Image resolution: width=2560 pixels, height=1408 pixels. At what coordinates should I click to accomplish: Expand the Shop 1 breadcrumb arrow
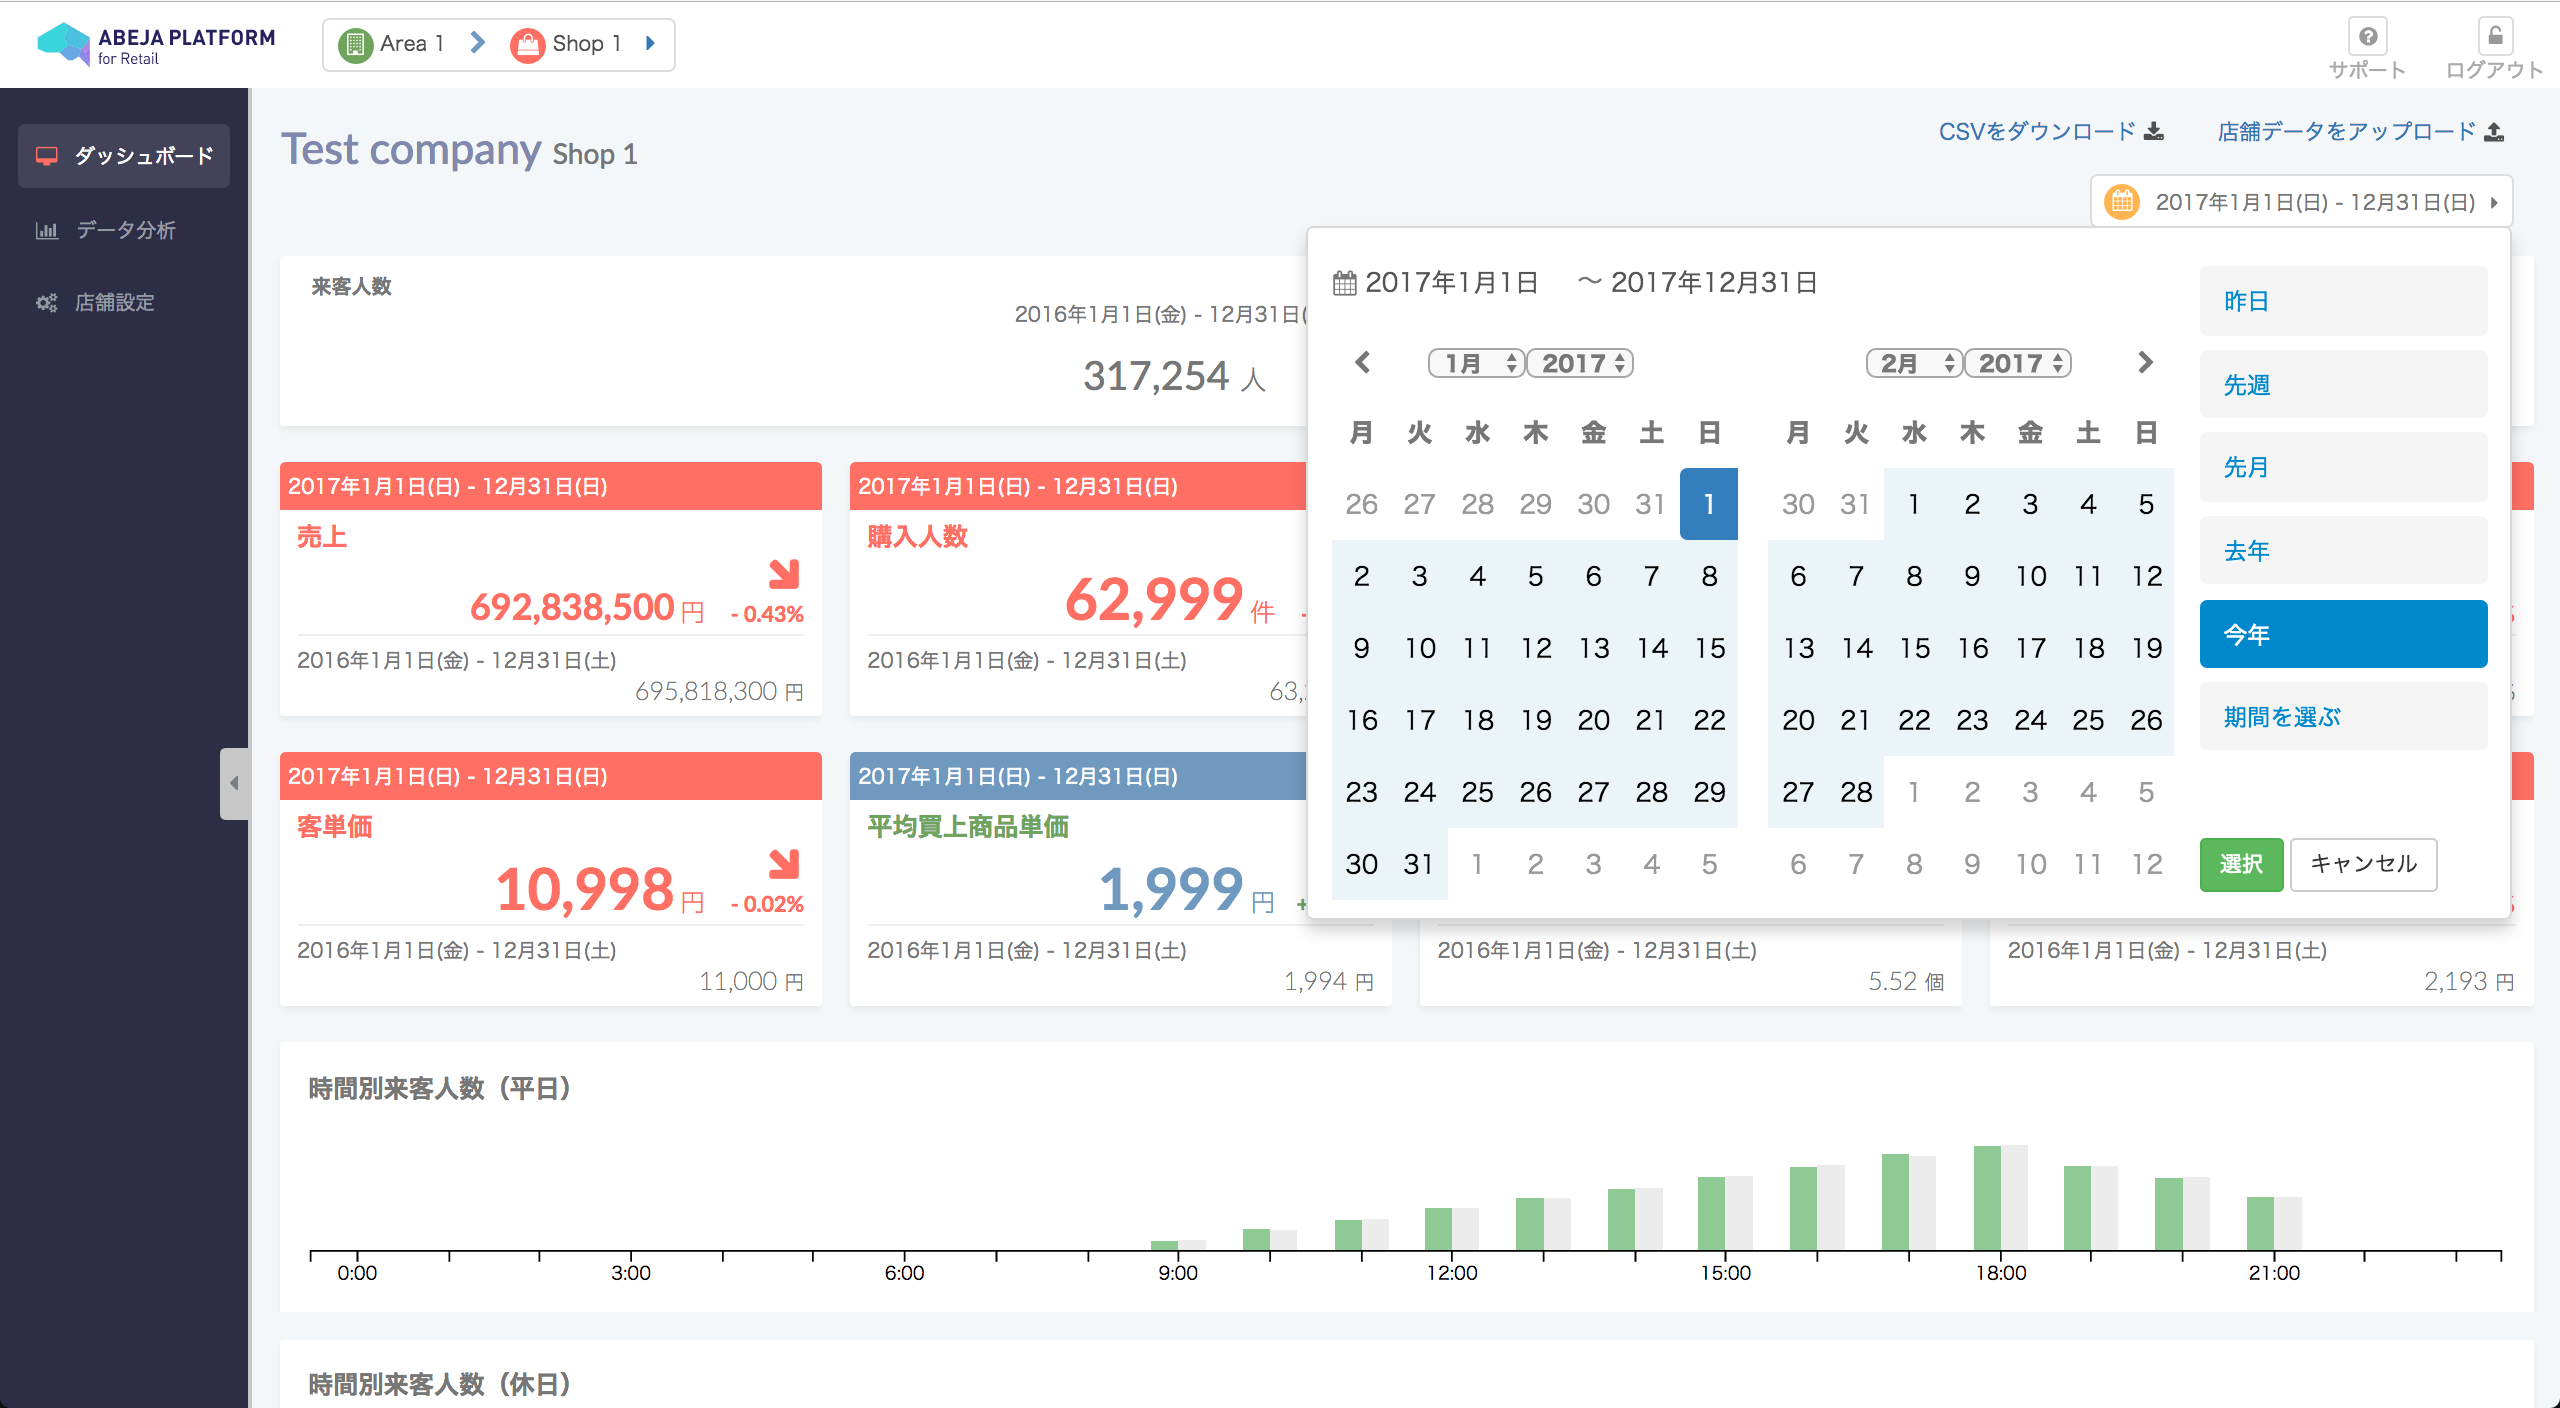pos(651,43)
